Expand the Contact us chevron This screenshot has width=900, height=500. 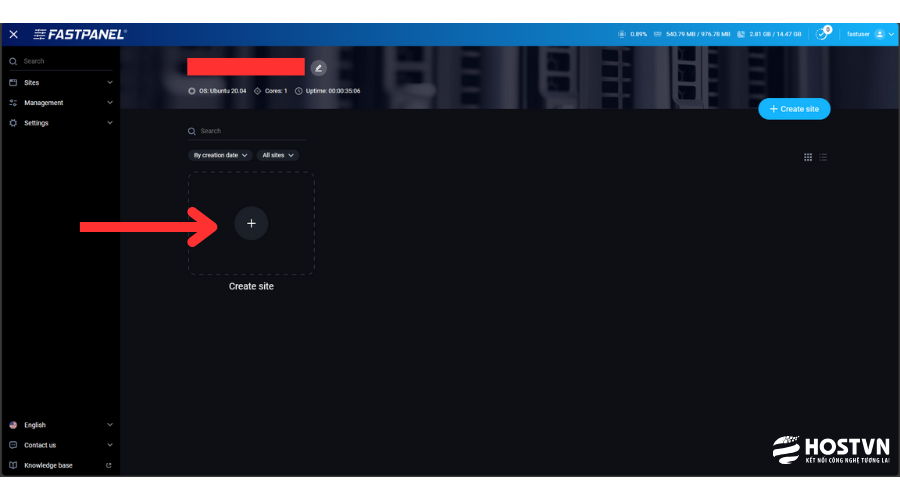tap(110, 445)
